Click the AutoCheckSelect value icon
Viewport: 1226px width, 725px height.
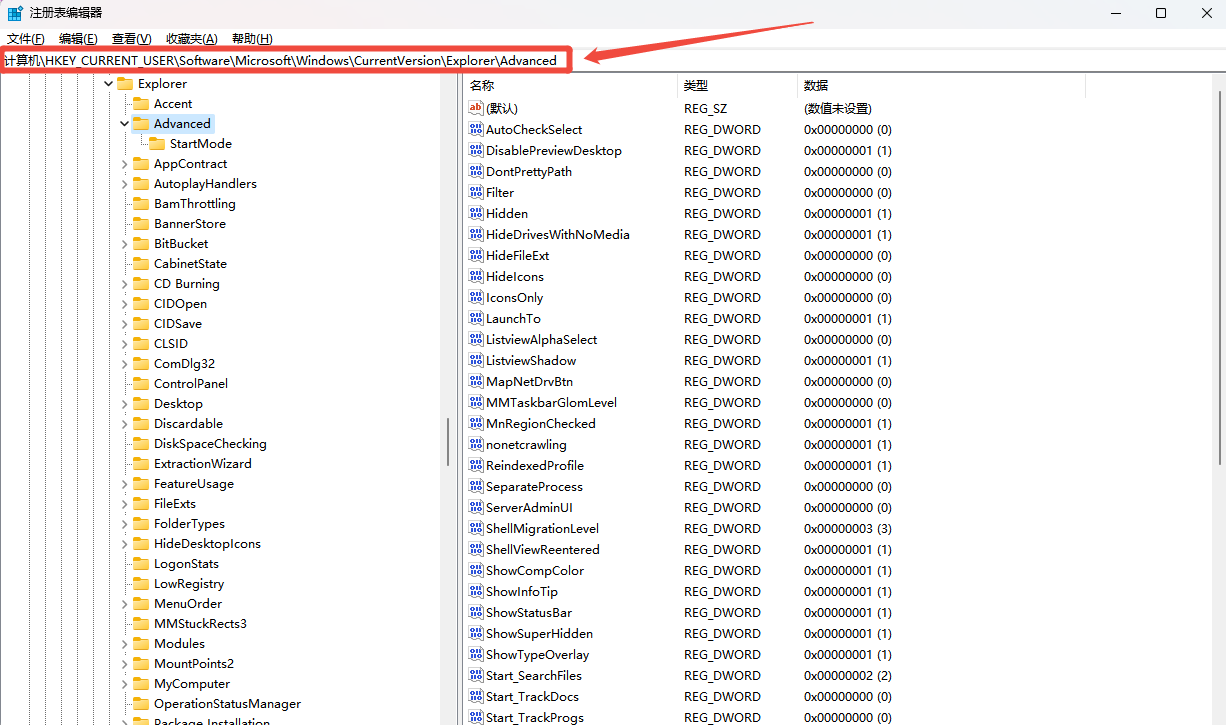(476, 129)
